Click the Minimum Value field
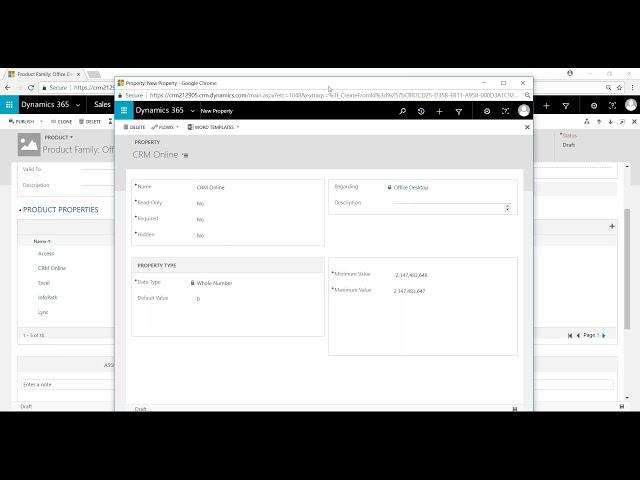This screenshot has width=640, height=480. point(410,275)
